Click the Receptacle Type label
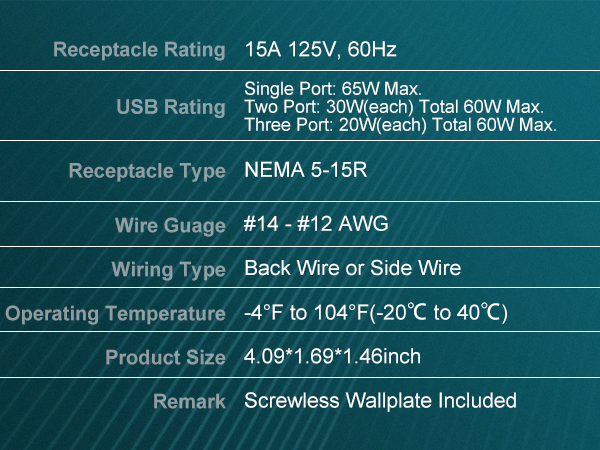Image resolution: width=600 pixels, height=450 pixels. coord(147,172)
